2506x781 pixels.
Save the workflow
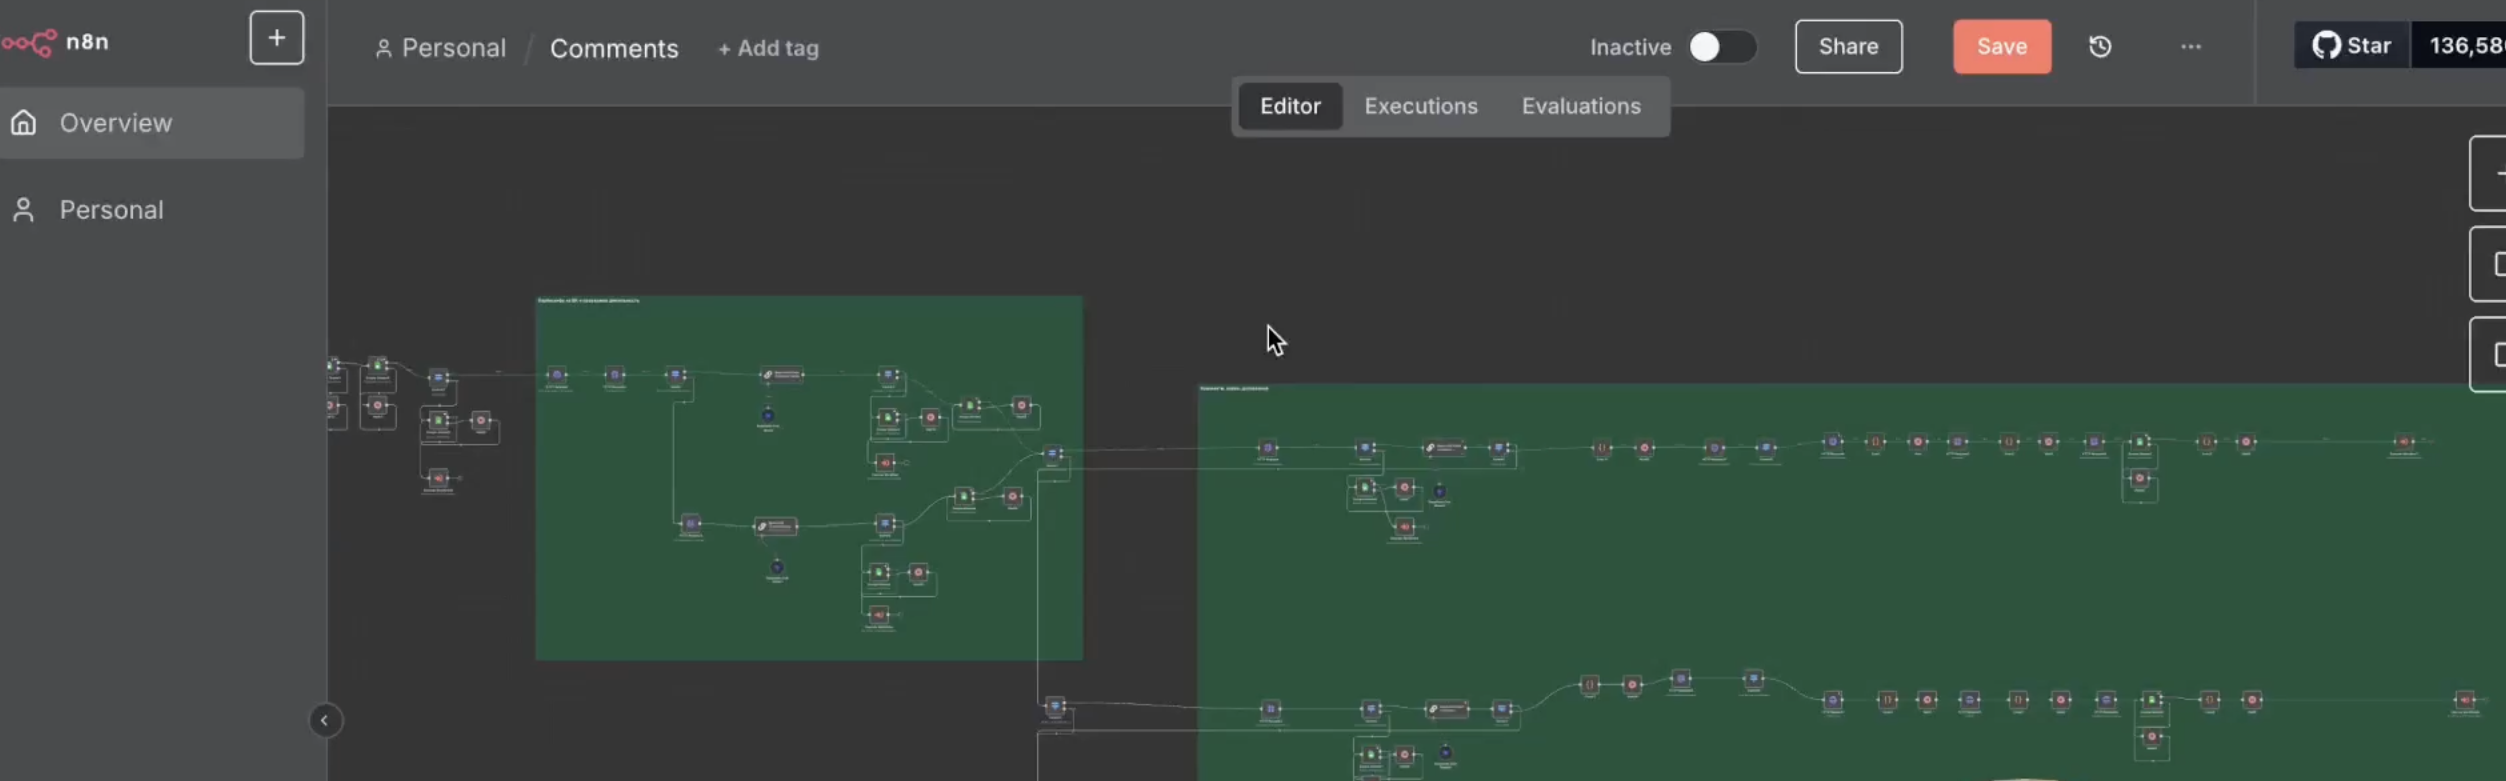pos(2002,47)
